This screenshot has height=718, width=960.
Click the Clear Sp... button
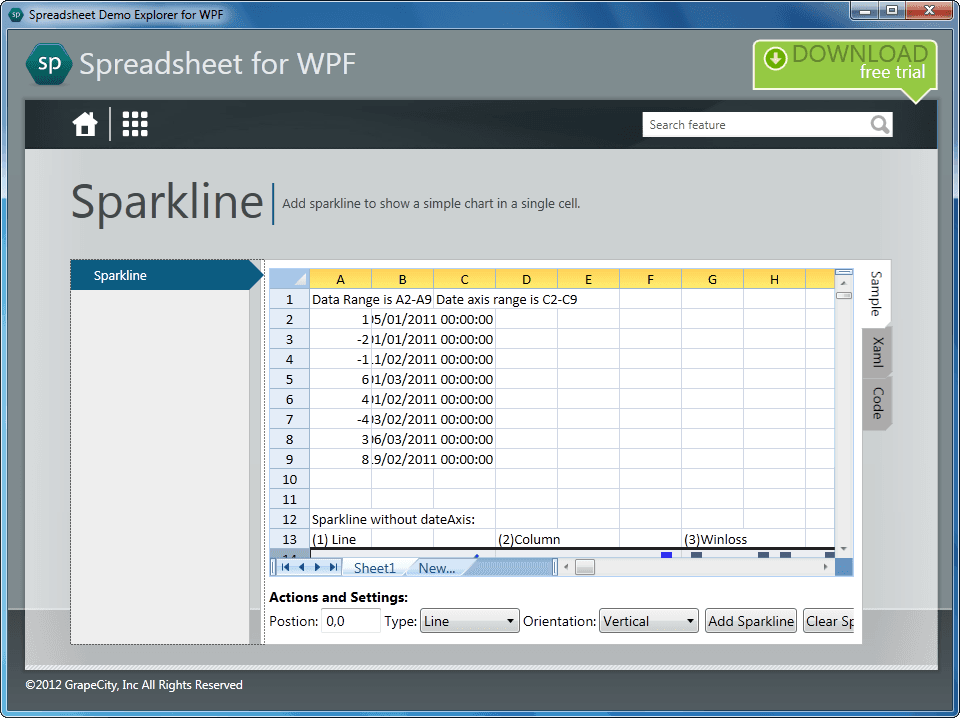click(x=829, y=621)
